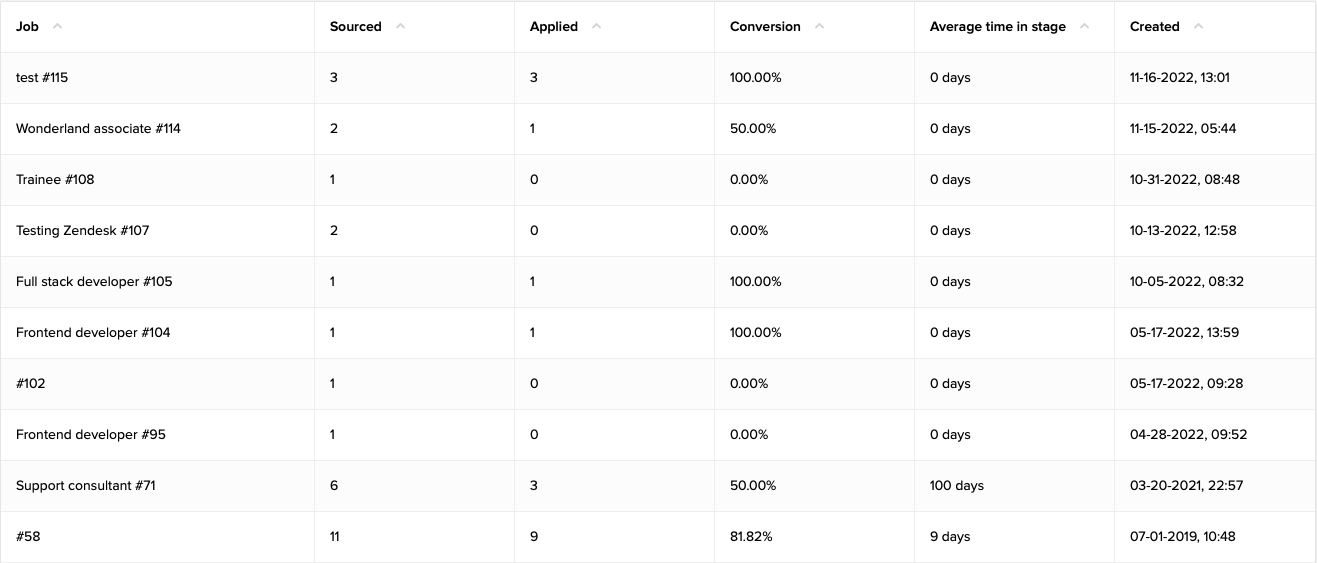This screenshot has height=563, width=1317.
Task: Click sort arrow for Average time in stage
Action: [x=1084, y=27]
